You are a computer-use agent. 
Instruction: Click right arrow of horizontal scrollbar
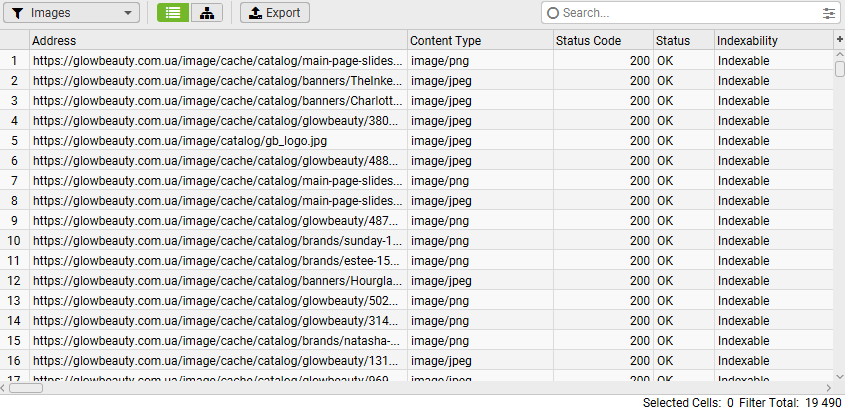[828, 388]
